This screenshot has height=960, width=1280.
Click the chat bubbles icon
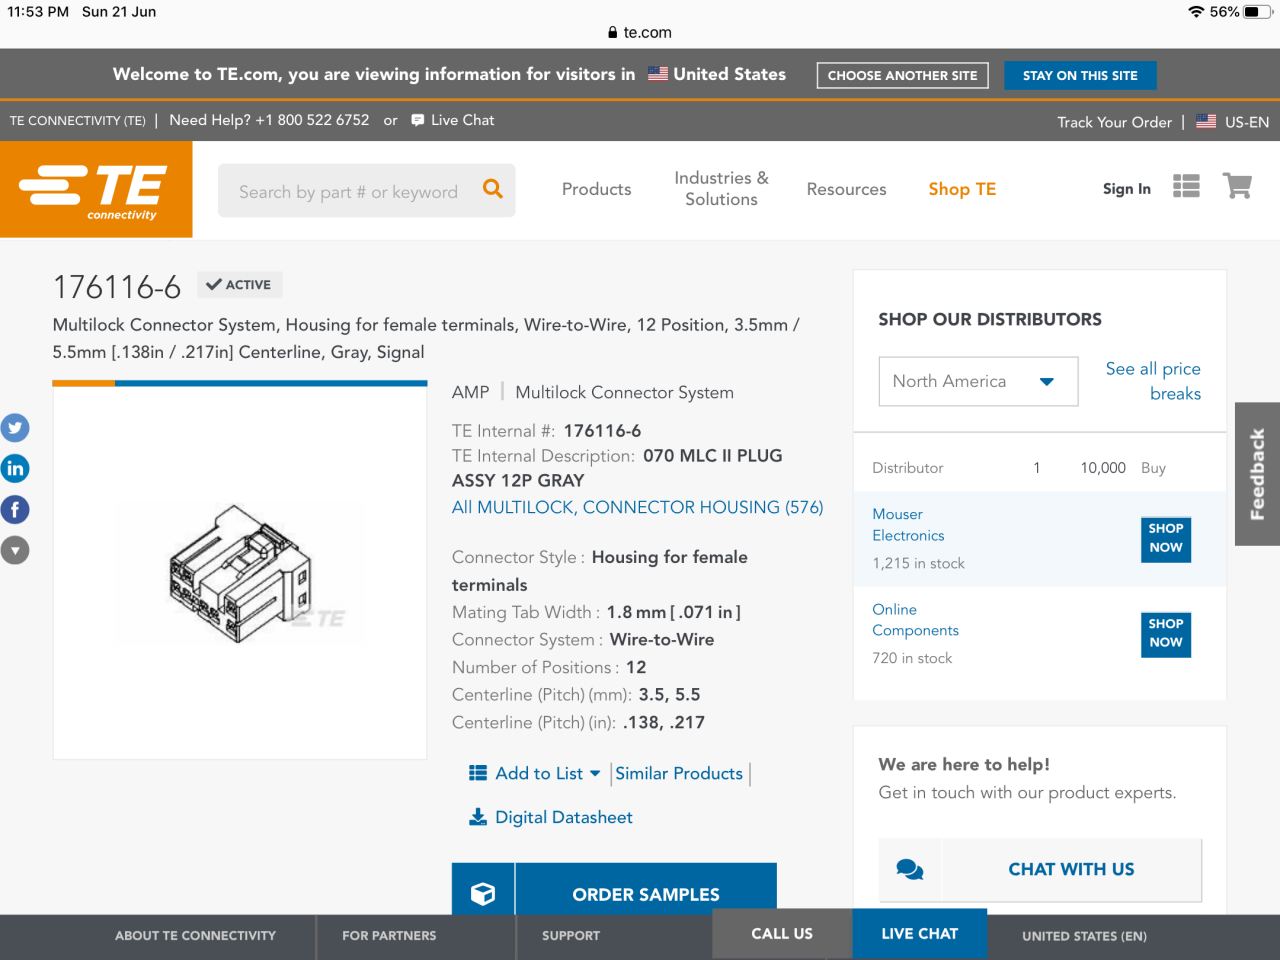click(910, 869)
